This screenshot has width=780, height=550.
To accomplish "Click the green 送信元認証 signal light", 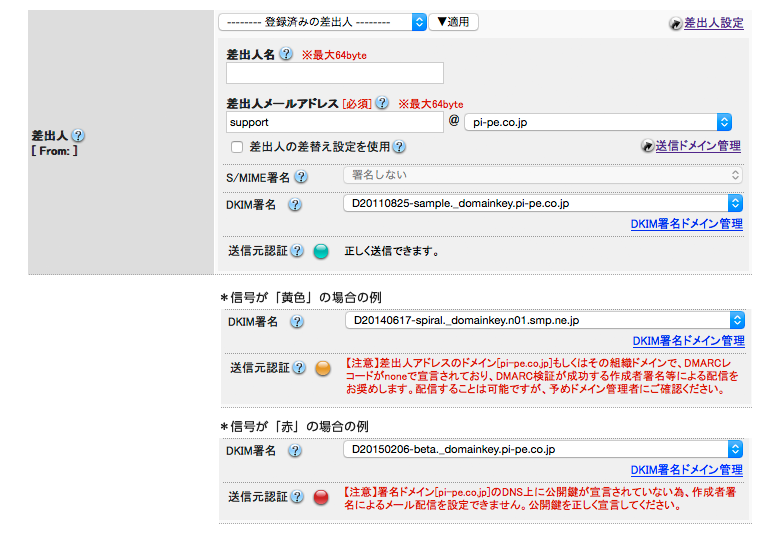I will point(321,251).
